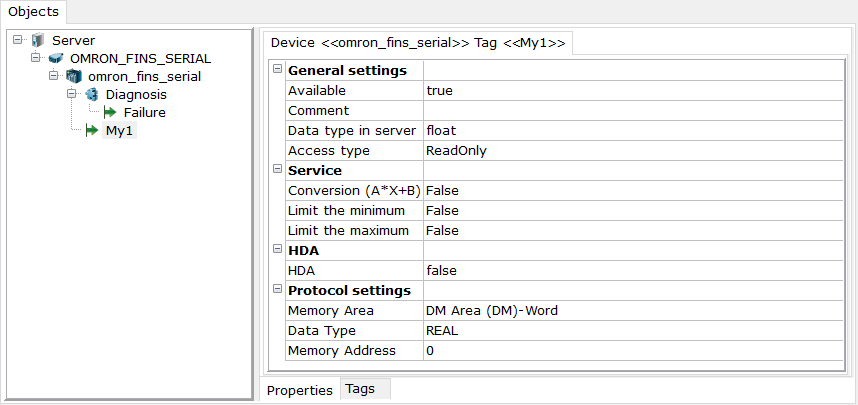Click the Diagnosis gear icon
Image resolution: width=858 pixels, height=405 pixels.
click(92, 94)
